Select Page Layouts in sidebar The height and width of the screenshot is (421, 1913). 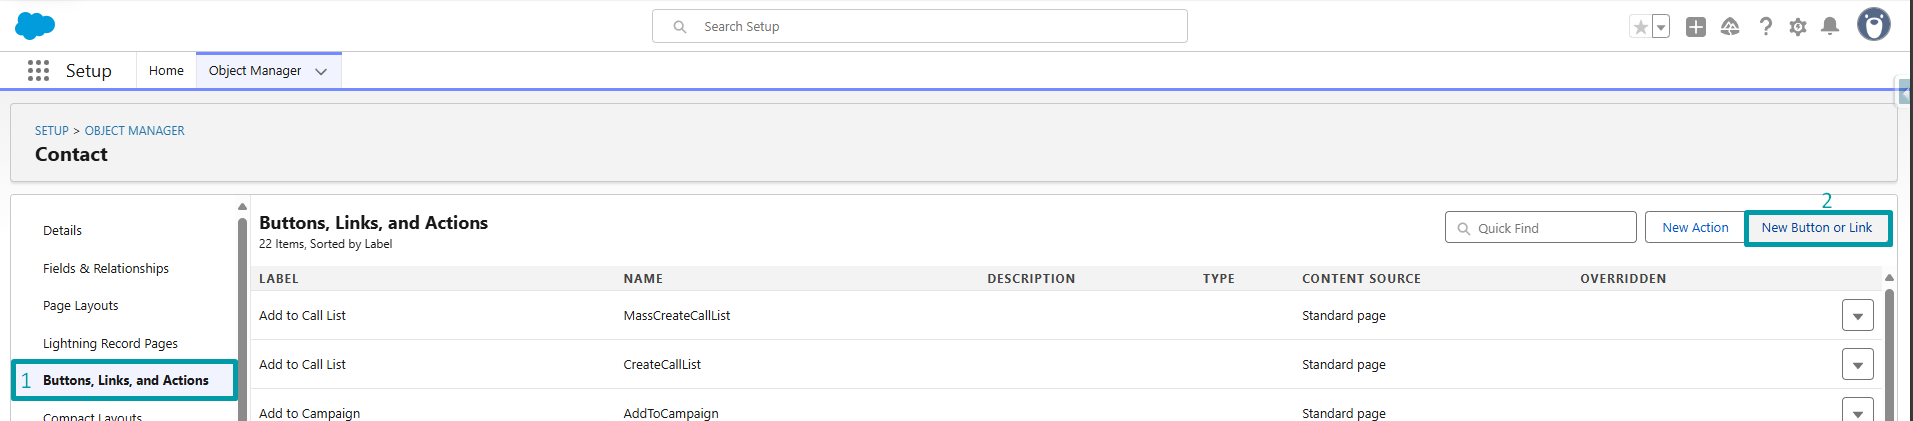(81, 306)
